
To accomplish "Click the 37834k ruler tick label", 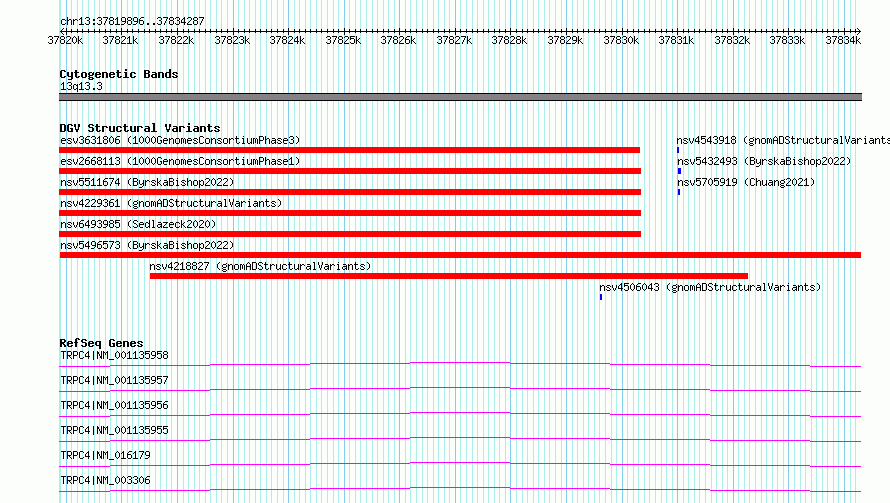I will pyautogui.click(x=843, y=40).
